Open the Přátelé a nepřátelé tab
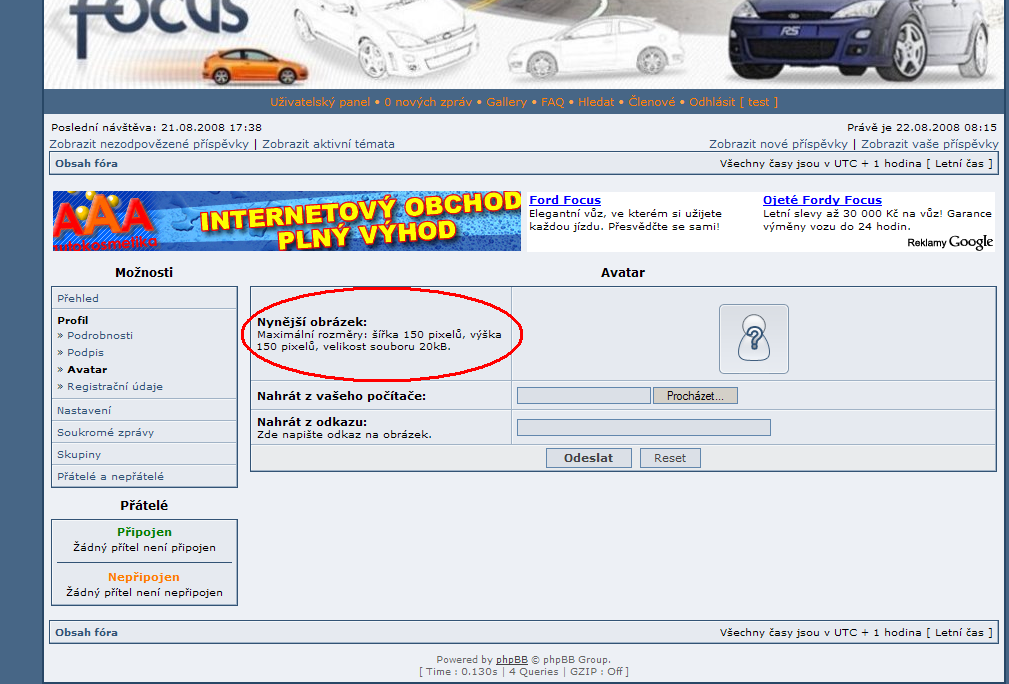The image size is (1009, 684). (110, 477)
